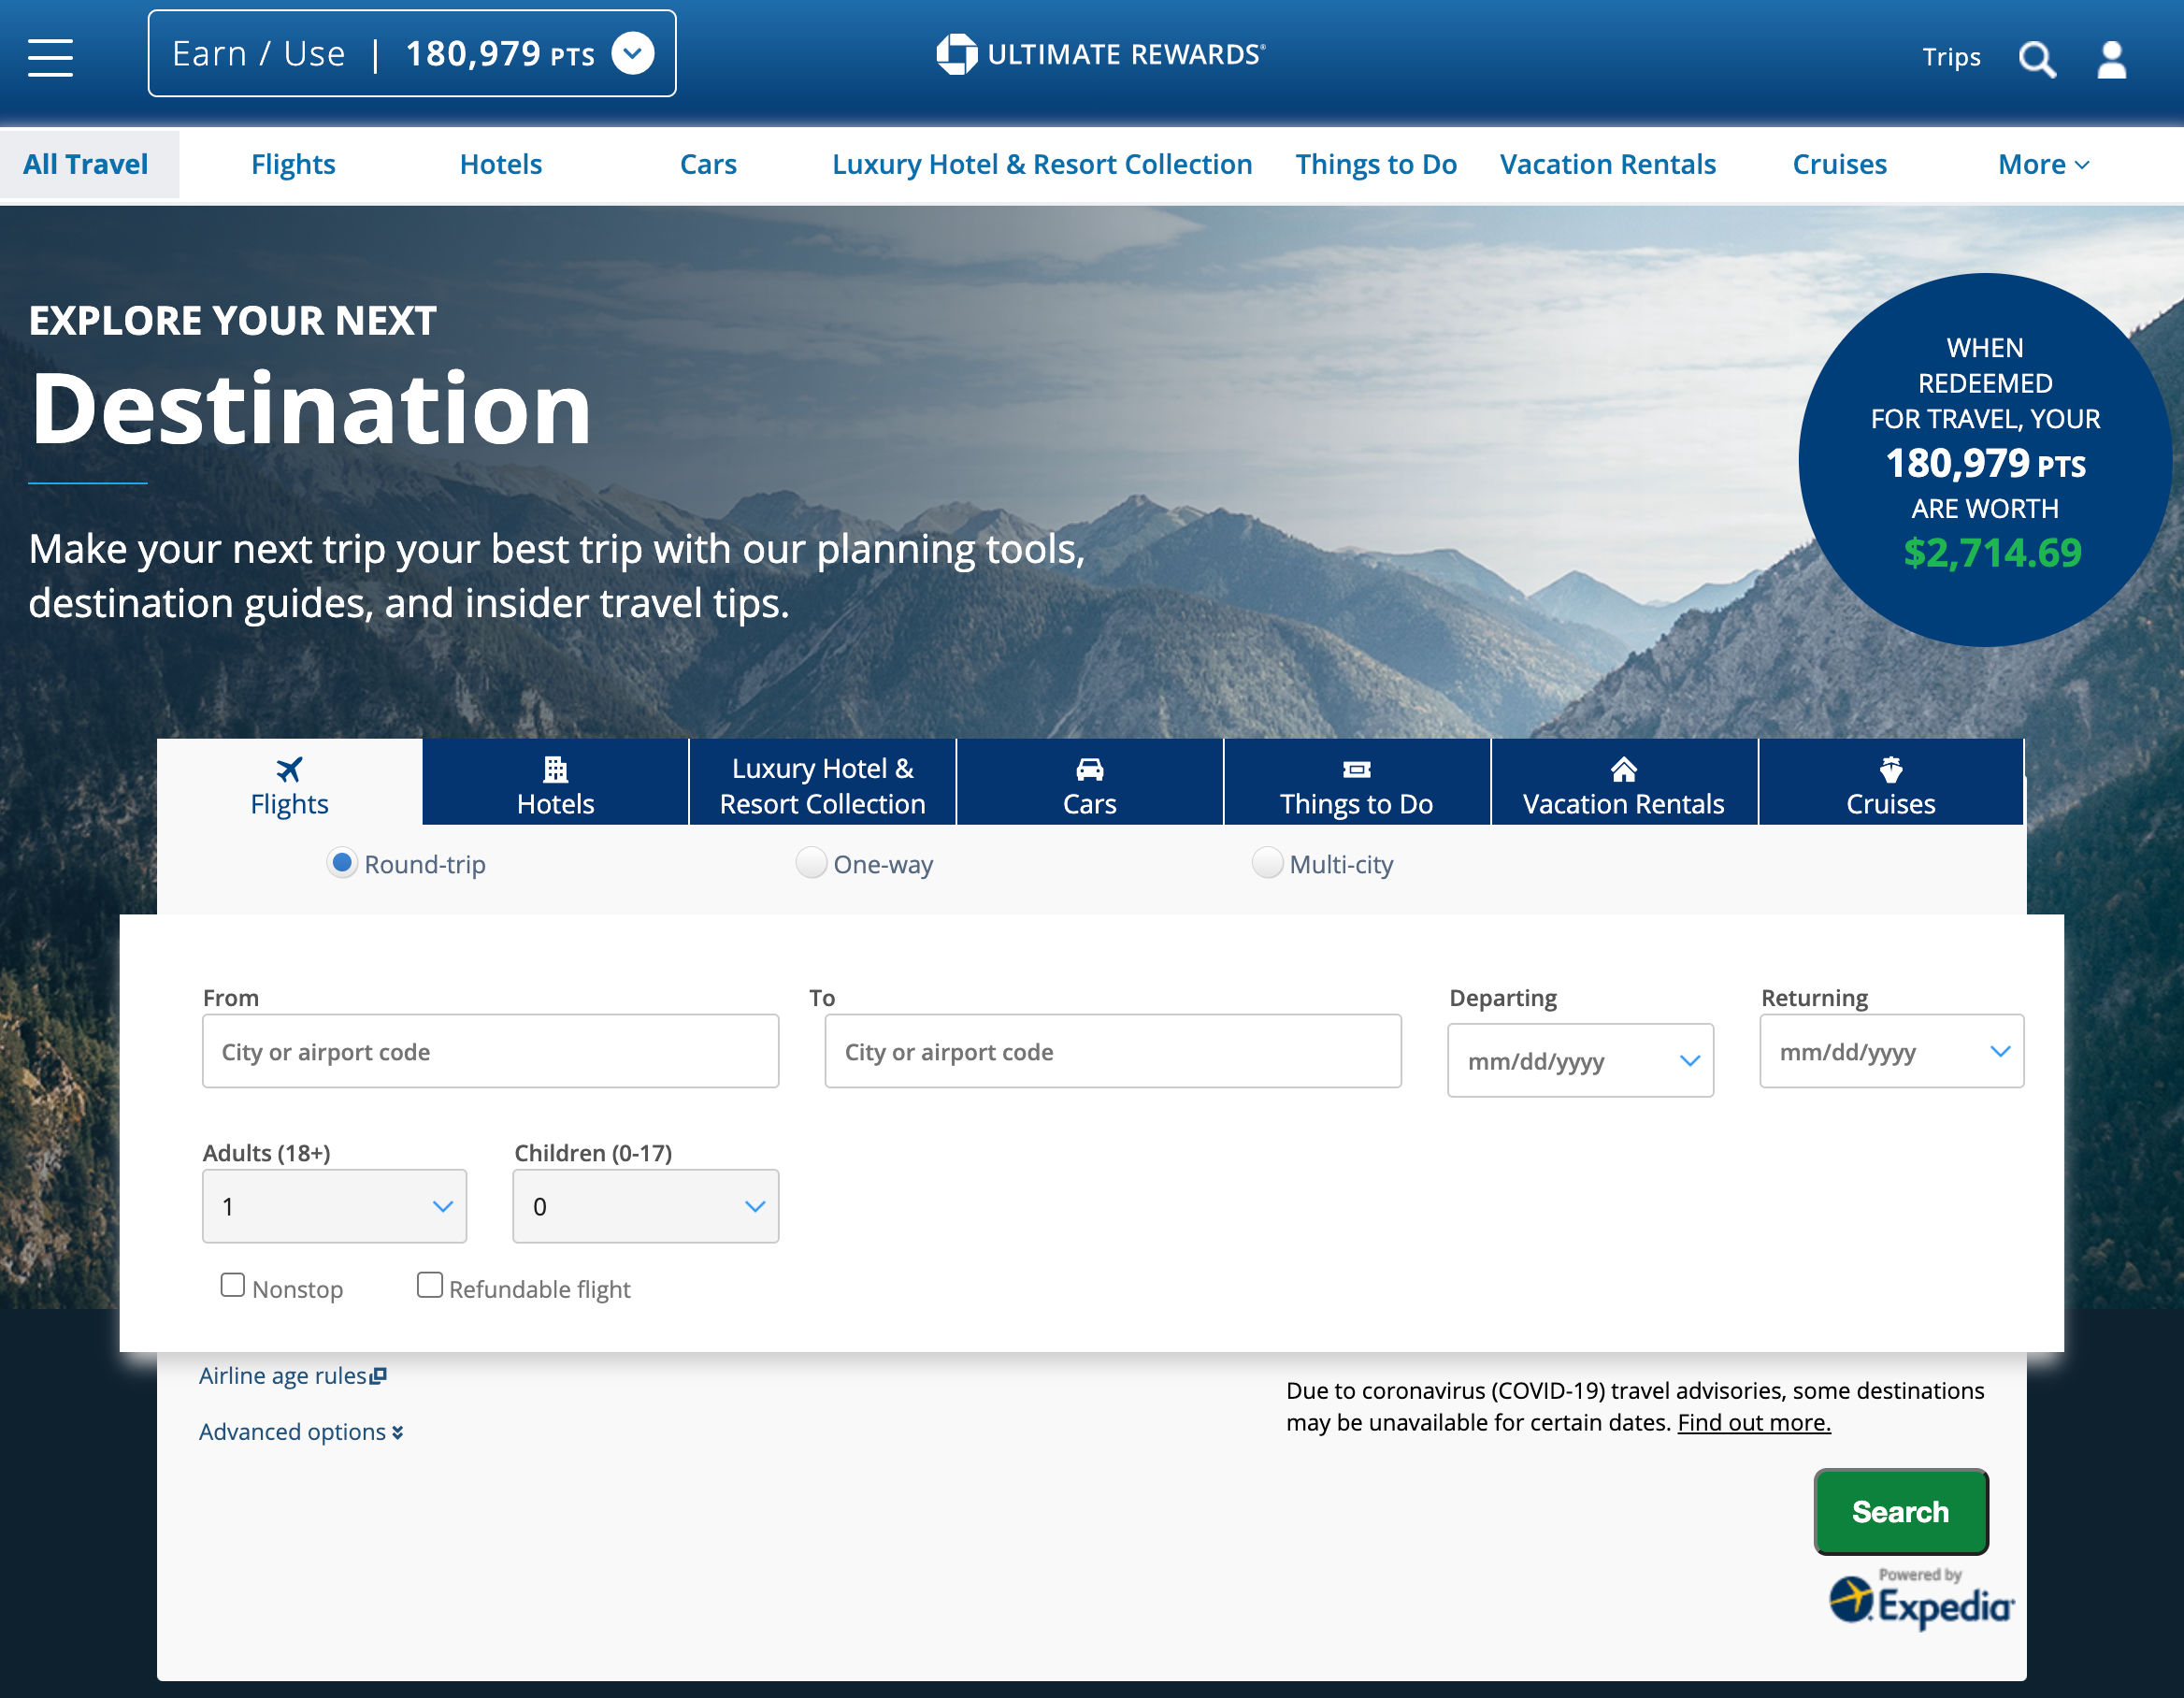2184x1698 pixels.
Task: Open the Find out more COVID link
Action: click(1752, 1421)
